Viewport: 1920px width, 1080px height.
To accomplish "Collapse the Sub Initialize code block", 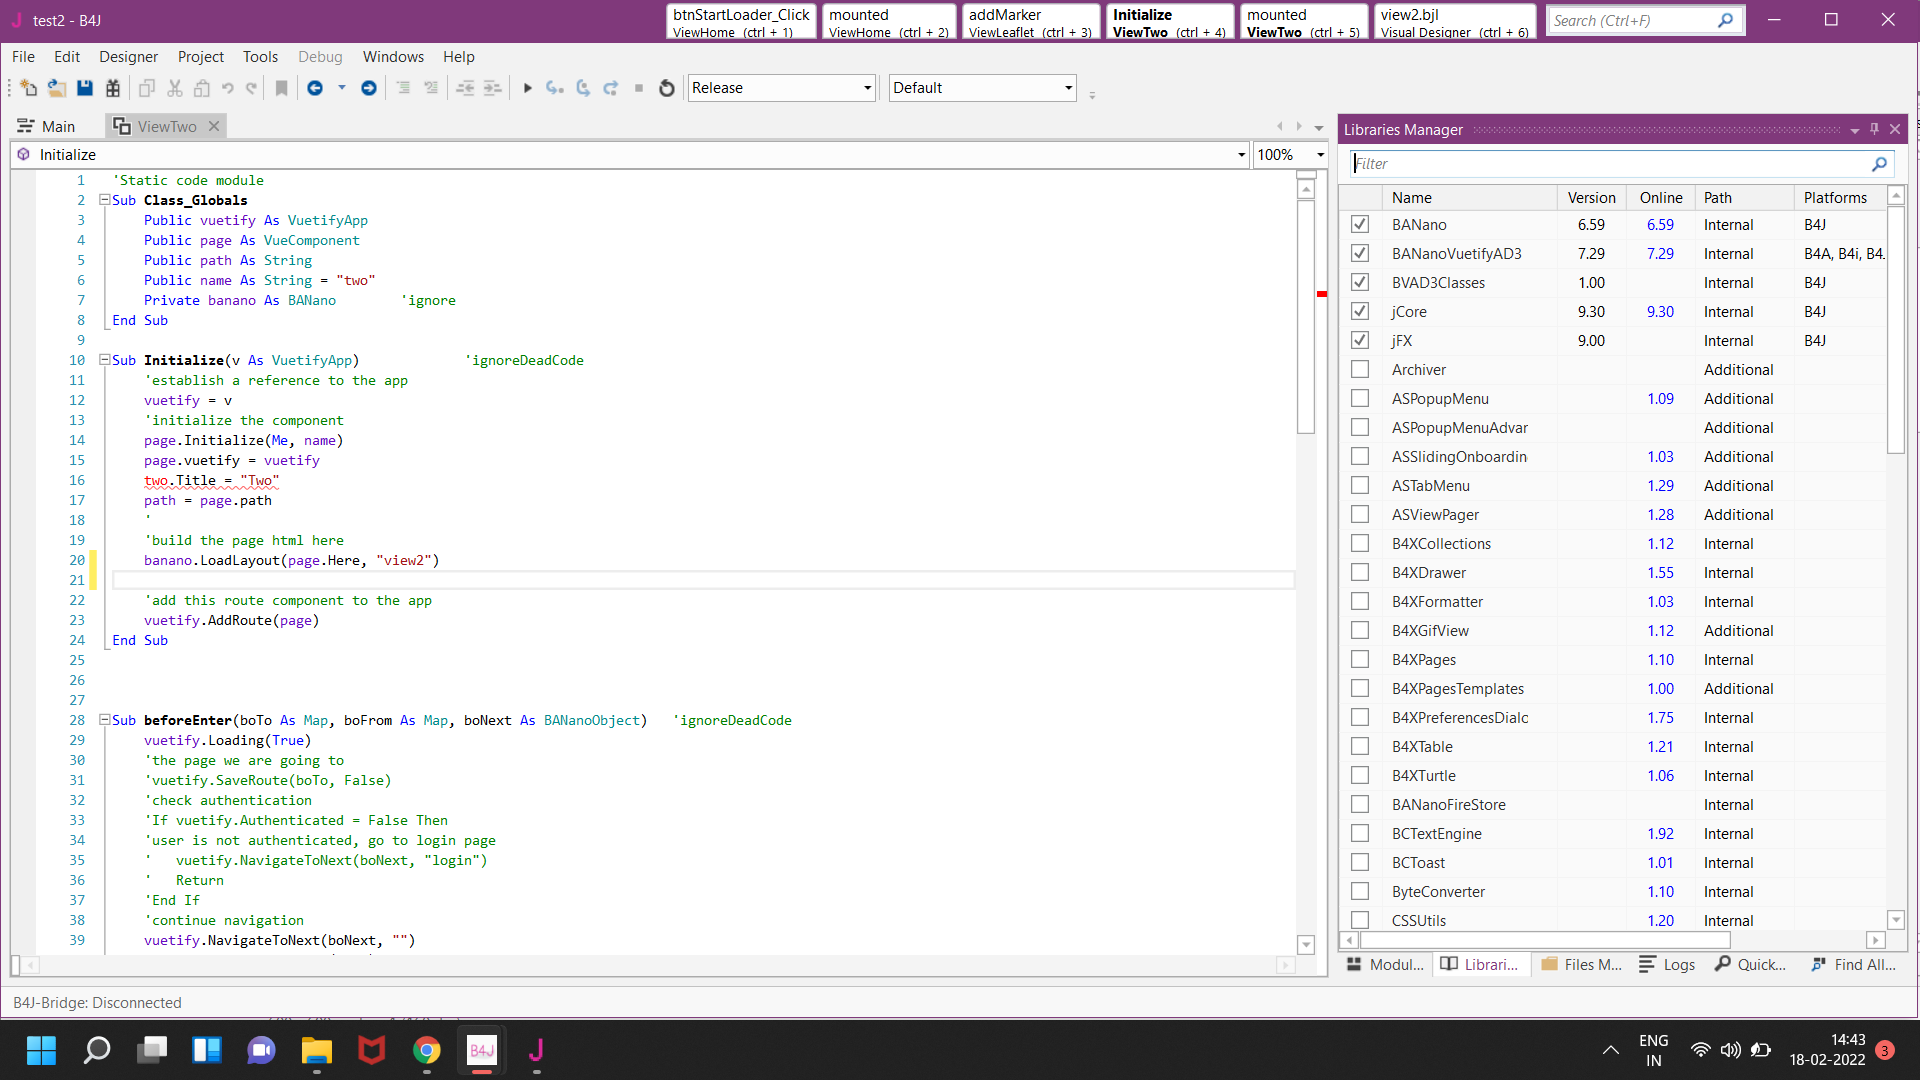I will pyautogui.click(x=104, y=360).
